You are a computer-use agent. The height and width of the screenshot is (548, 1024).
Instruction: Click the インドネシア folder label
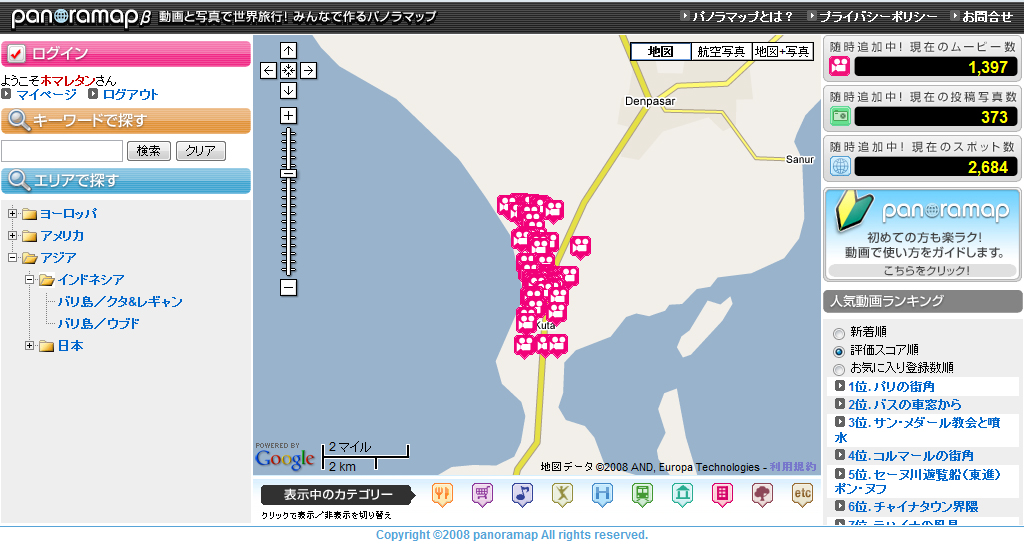[91, 280]
